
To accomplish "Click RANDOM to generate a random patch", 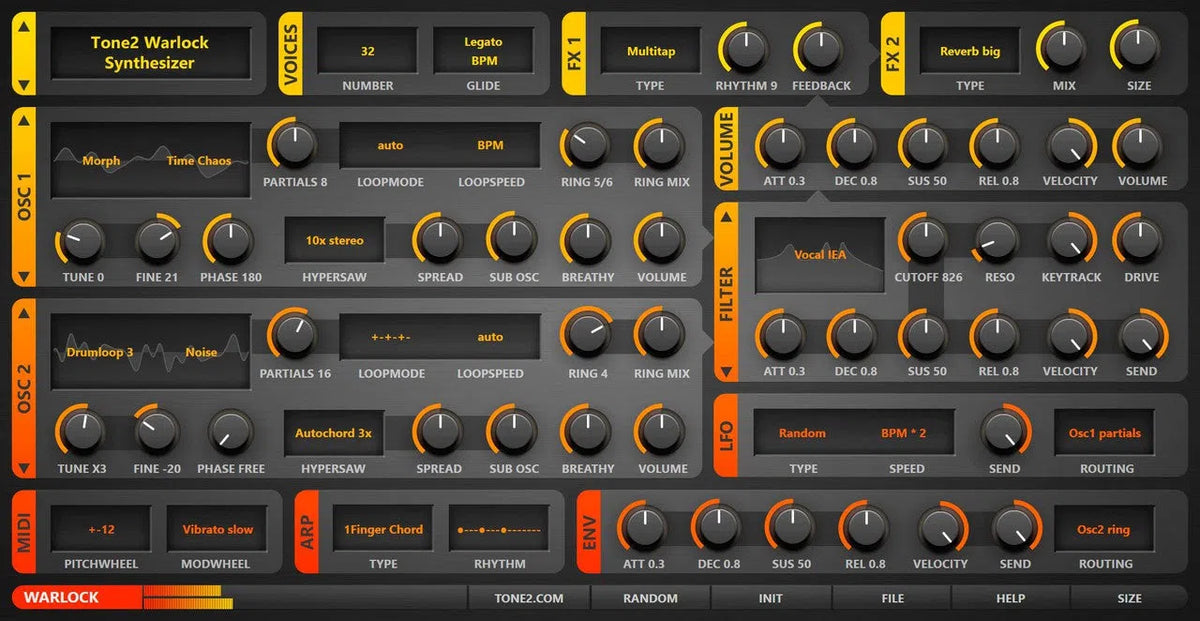I will (x=650, y=598).
